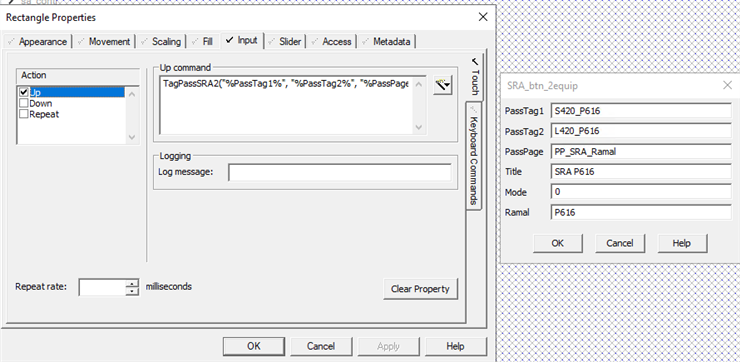Click up arrow of Up command scrollbar
Screen dimensions: 740x362
click(x=419, y=84)
